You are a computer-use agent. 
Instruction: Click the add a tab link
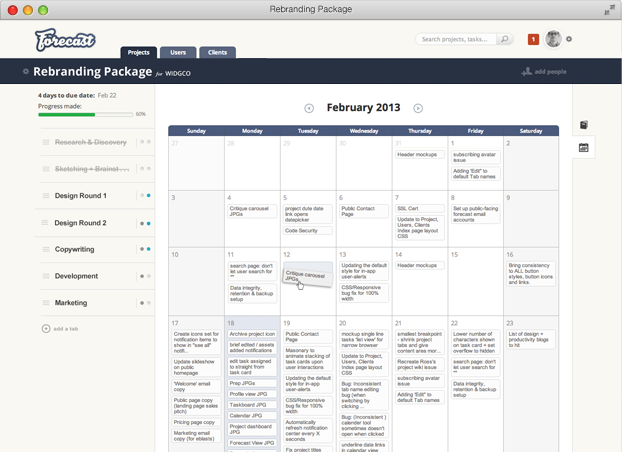(66, 329)
